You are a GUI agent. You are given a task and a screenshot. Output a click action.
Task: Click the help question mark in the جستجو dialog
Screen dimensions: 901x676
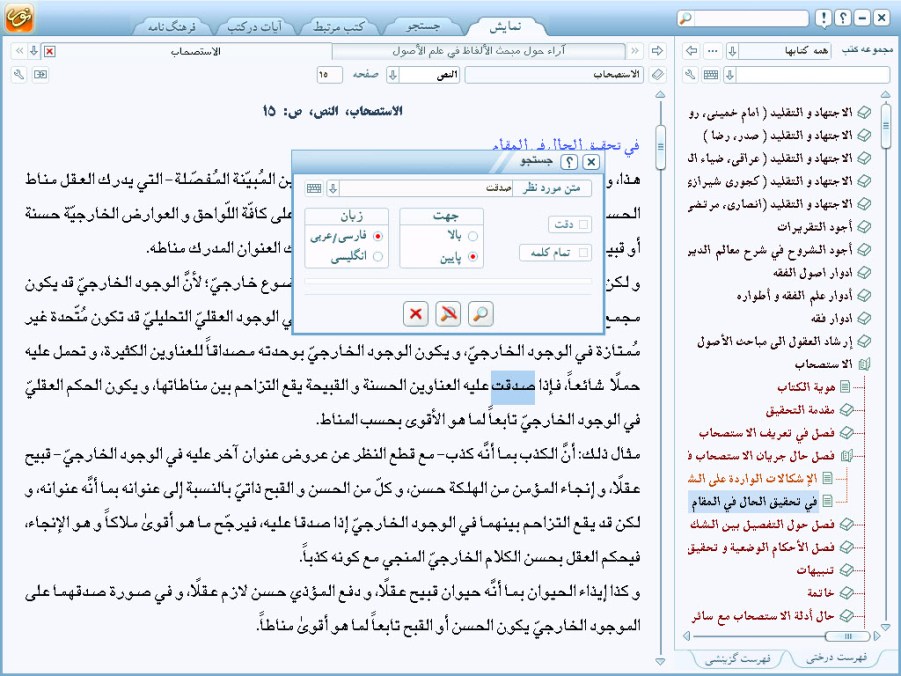click(569, 162)
